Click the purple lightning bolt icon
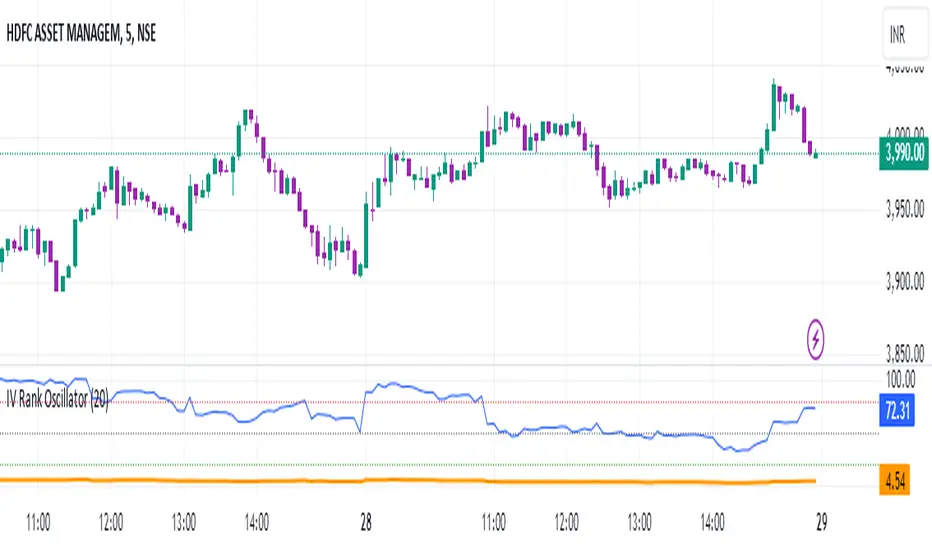 tap(818, 343)
